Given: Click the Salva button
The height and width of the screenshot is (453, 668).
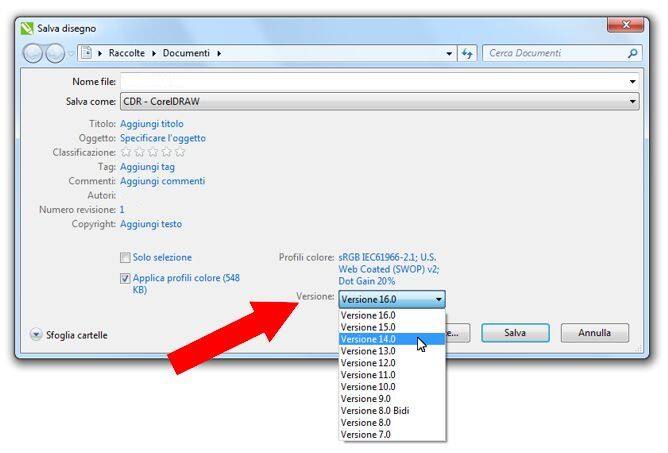Looking at the screenshot, I should pos(515,333).
